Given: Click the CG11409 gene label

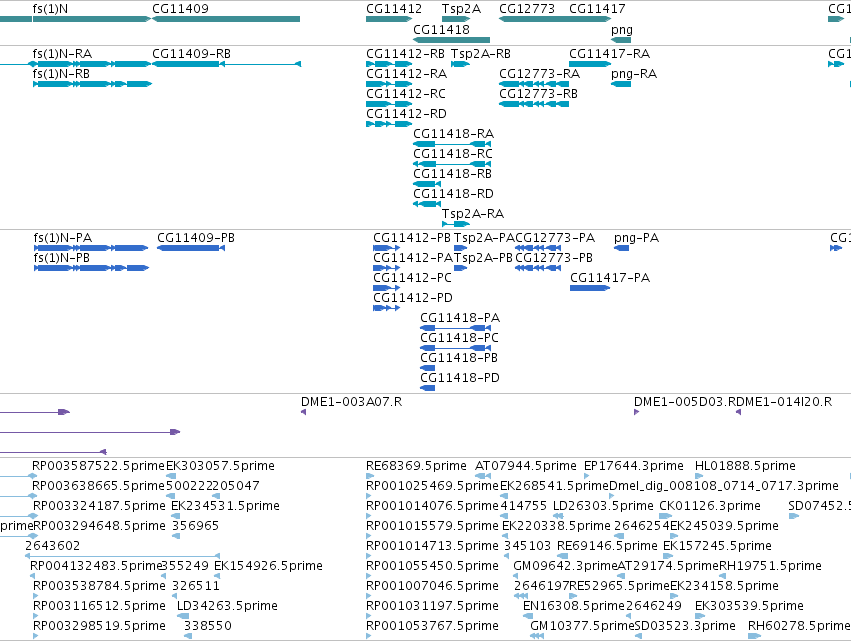Looking at the screenshot, I should tap(180, 9).
